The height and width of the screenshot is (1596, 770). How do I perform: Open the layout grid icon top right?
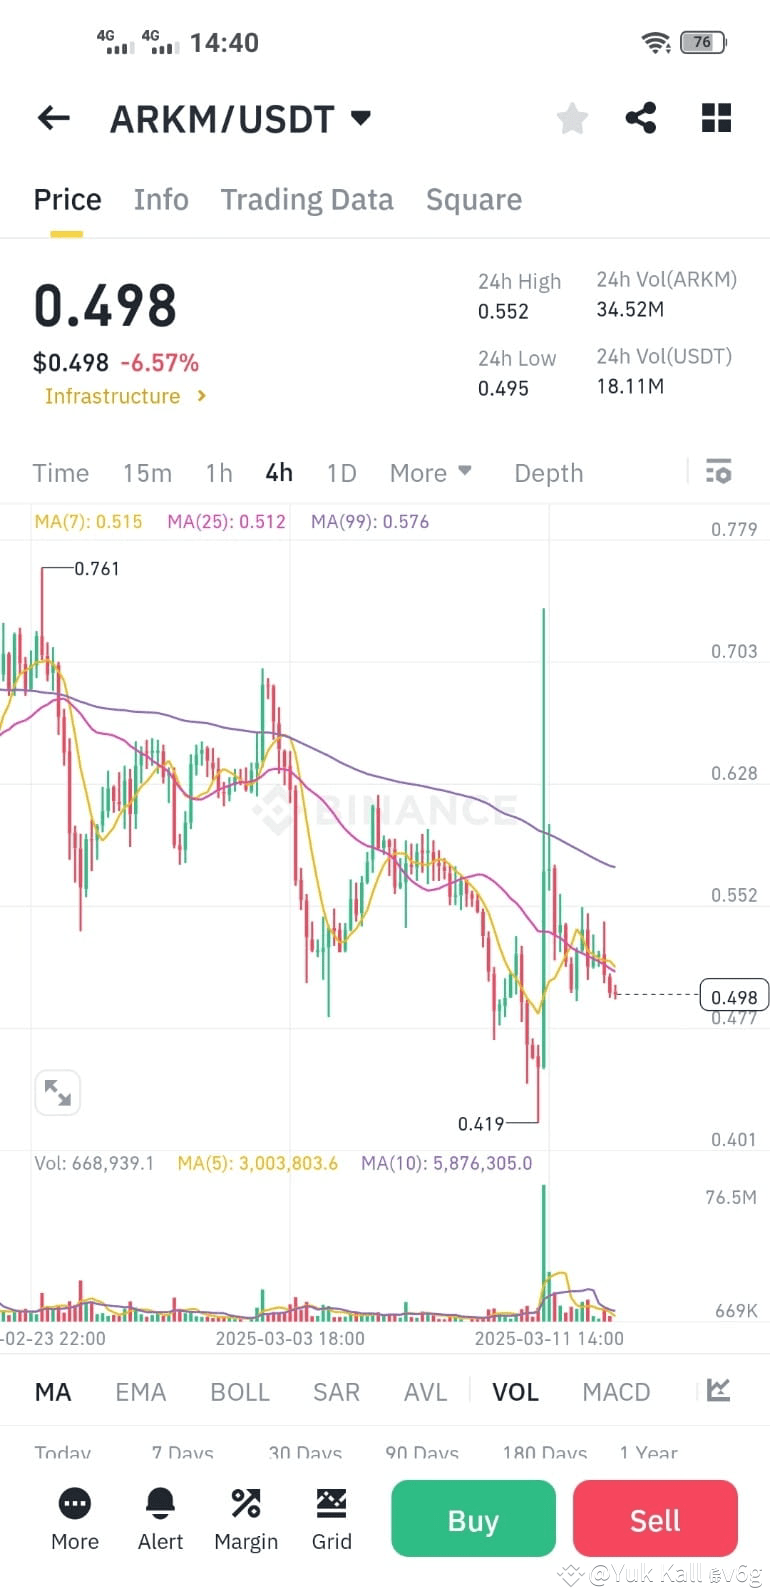pyautogui.click(x=716, y=117)
